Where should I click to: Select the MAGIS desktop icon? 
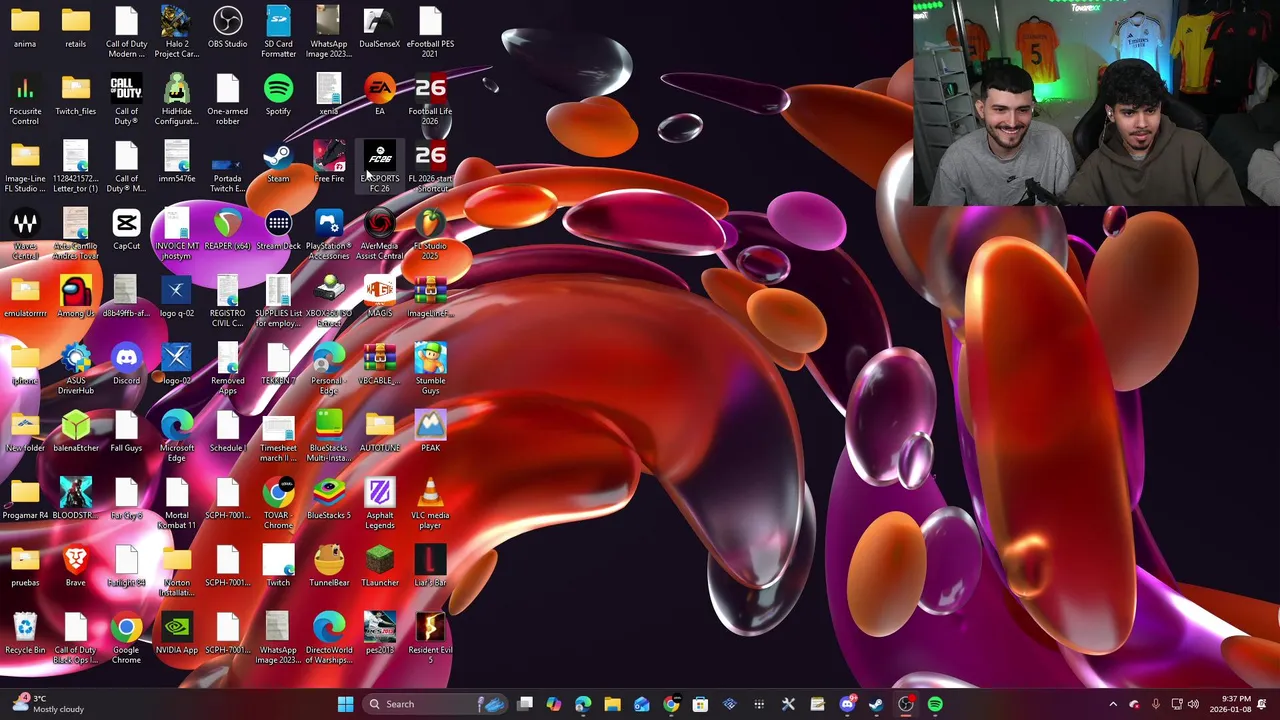pyautogui.click(x=380, y=298)
